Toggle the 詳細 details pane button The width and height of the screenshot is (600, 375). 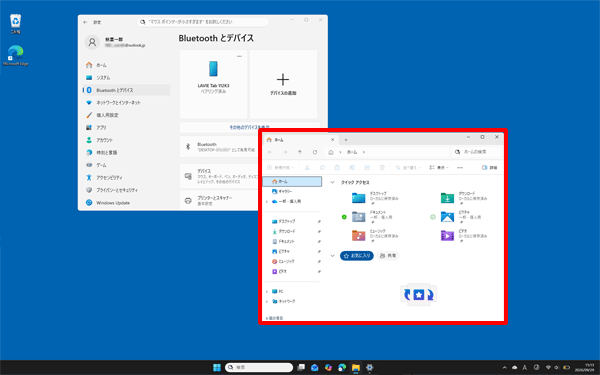(x=489, y=168)
